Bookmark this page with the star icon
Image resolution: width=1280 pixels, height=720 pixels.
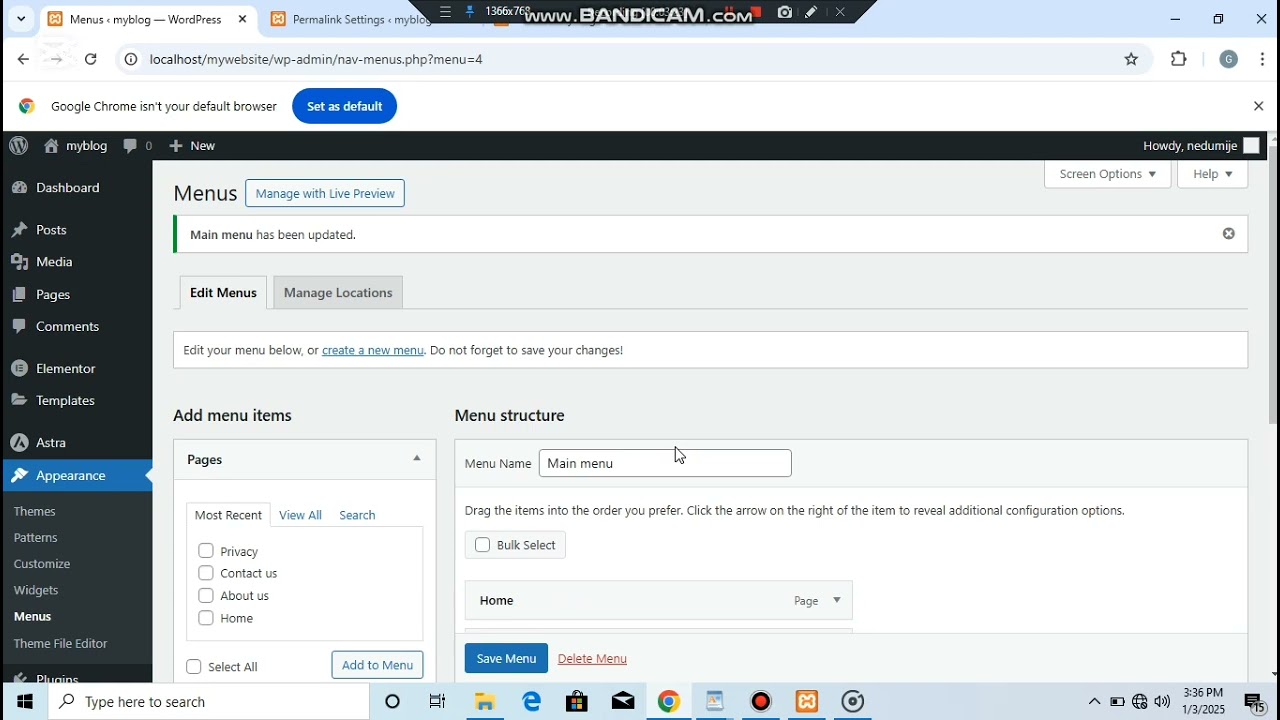[x=1131, y=60]
